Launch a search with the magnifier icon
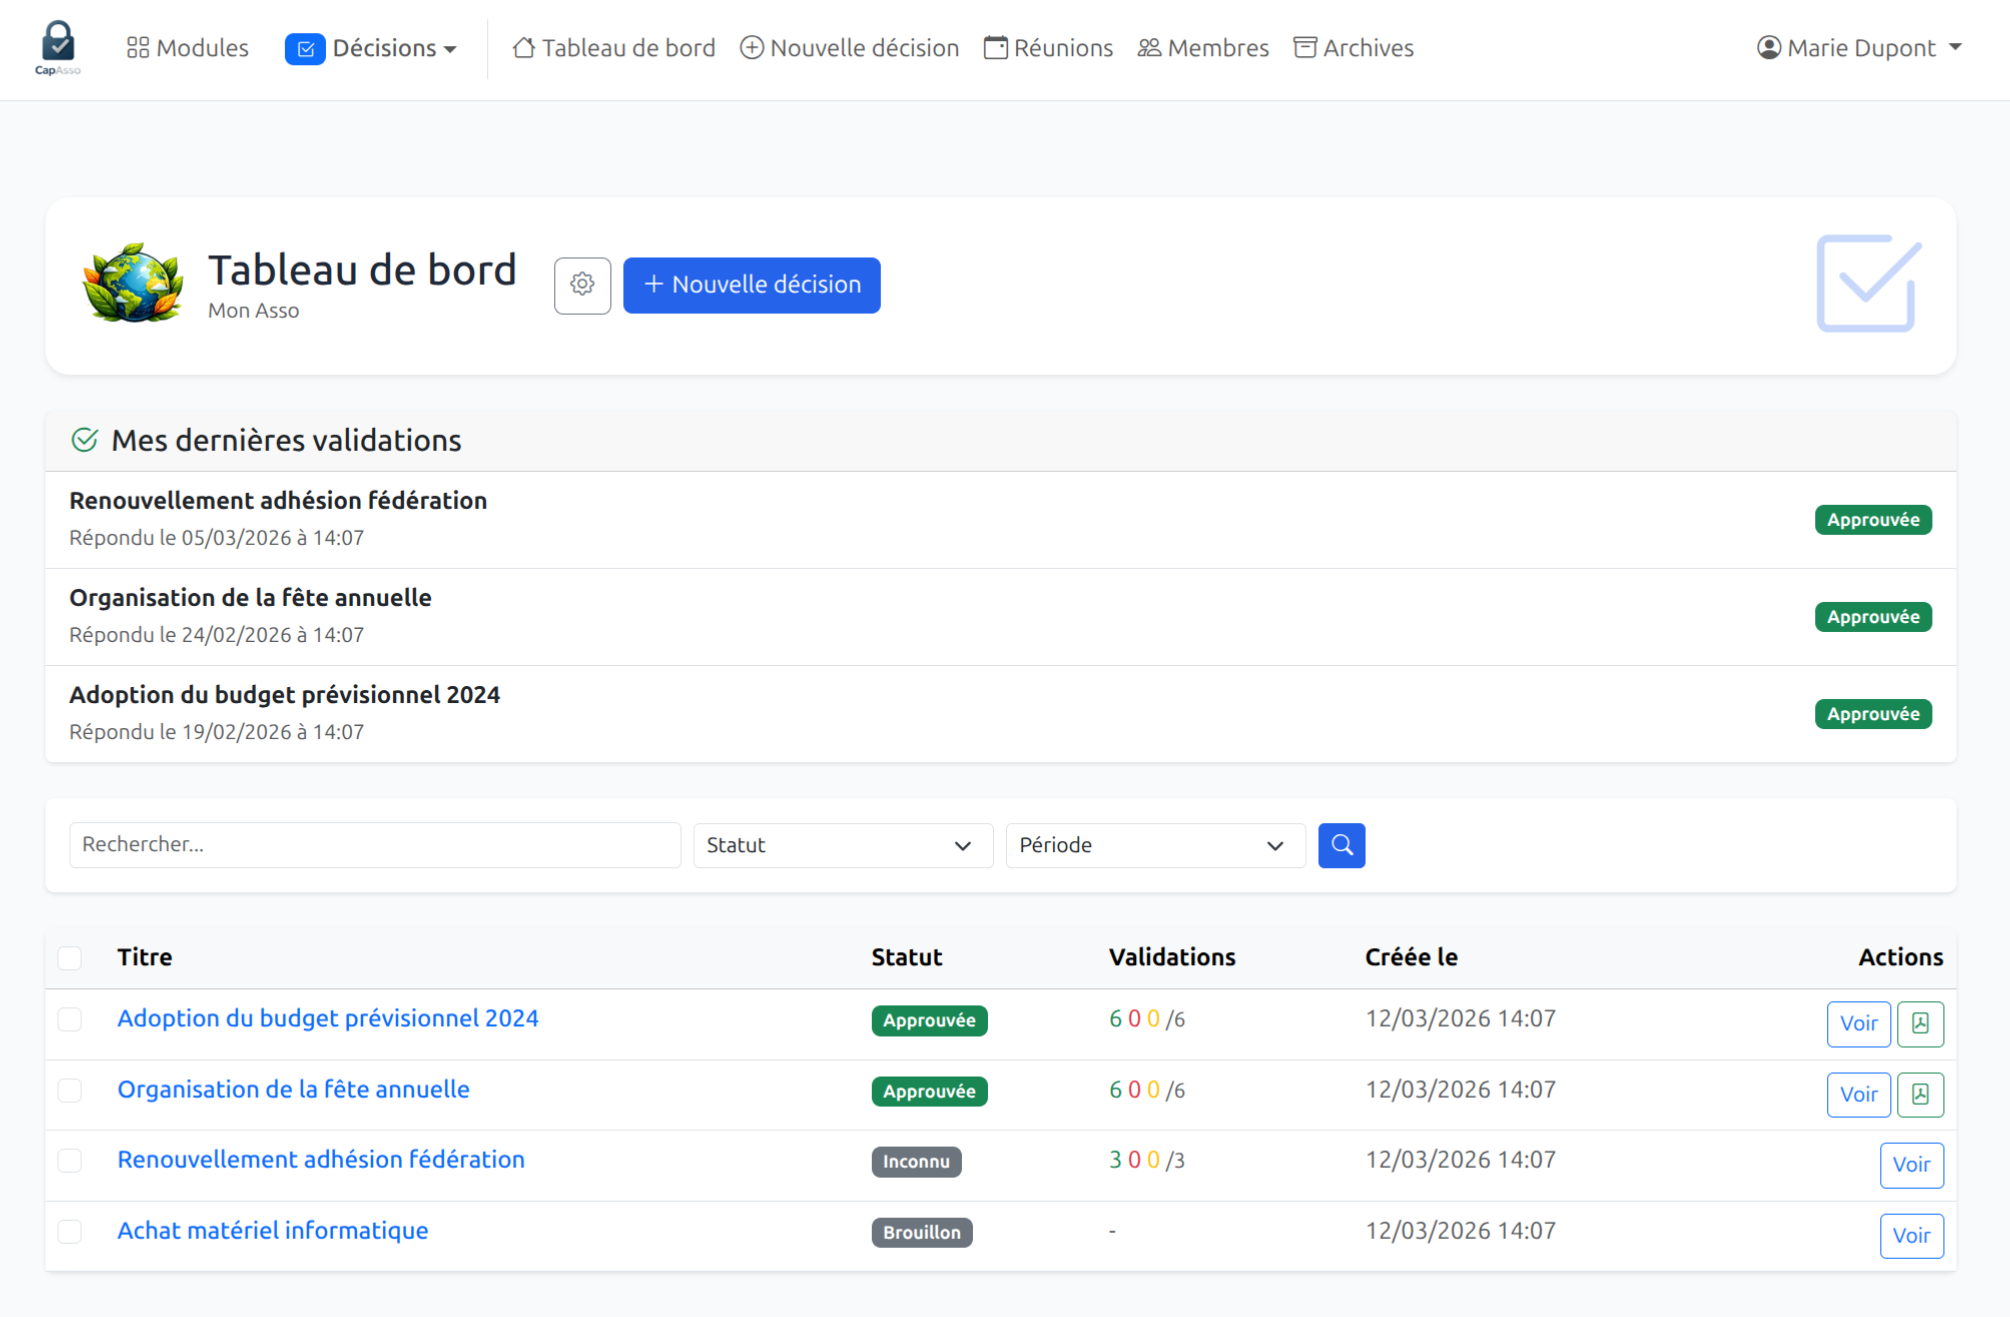Image resolution: width=2010 pixels, height=1317 pixels. click(1341, 845)
